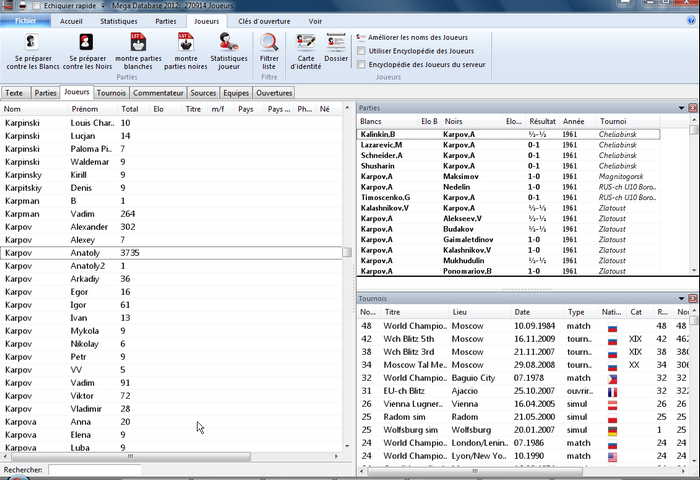This screenshot has width=700, height=480.
Task: Close the Parties panel
Action: [x=692, y=108]
